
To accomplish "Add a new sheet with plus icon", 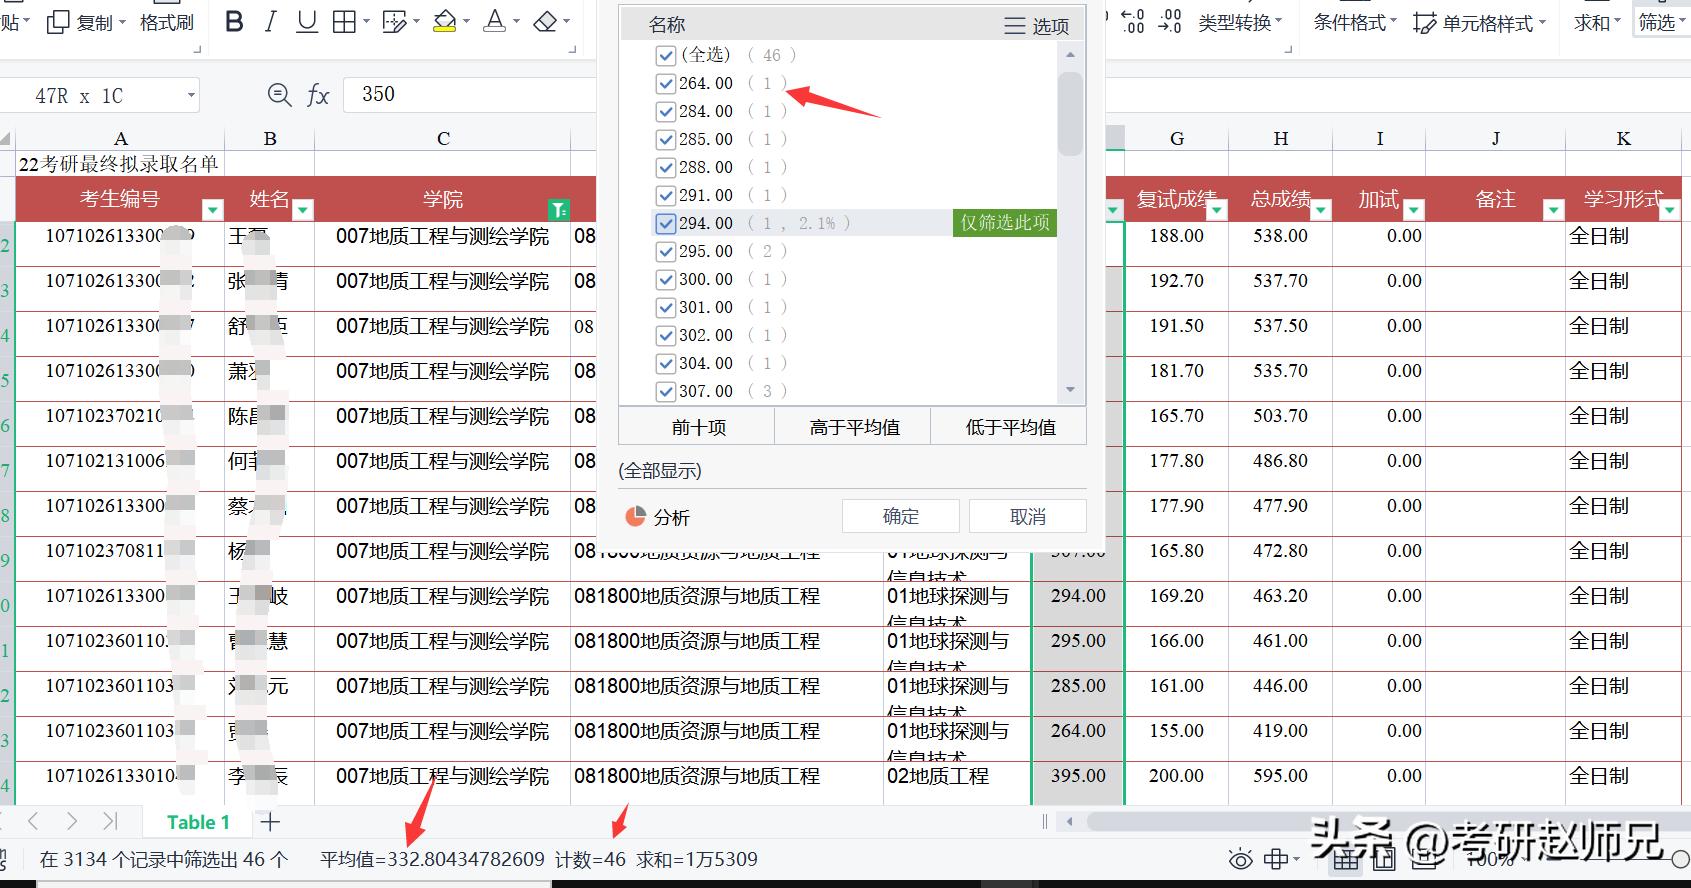I will 270,822.
